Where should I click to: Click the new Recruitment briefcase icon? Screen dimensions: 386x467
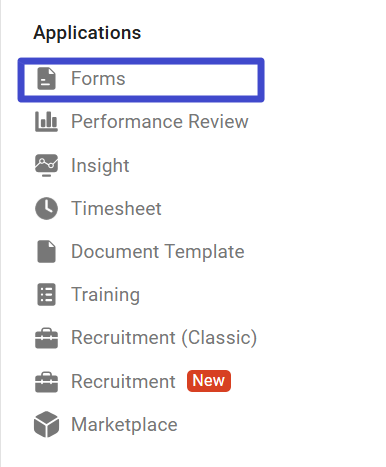click(x=46, y=381)
